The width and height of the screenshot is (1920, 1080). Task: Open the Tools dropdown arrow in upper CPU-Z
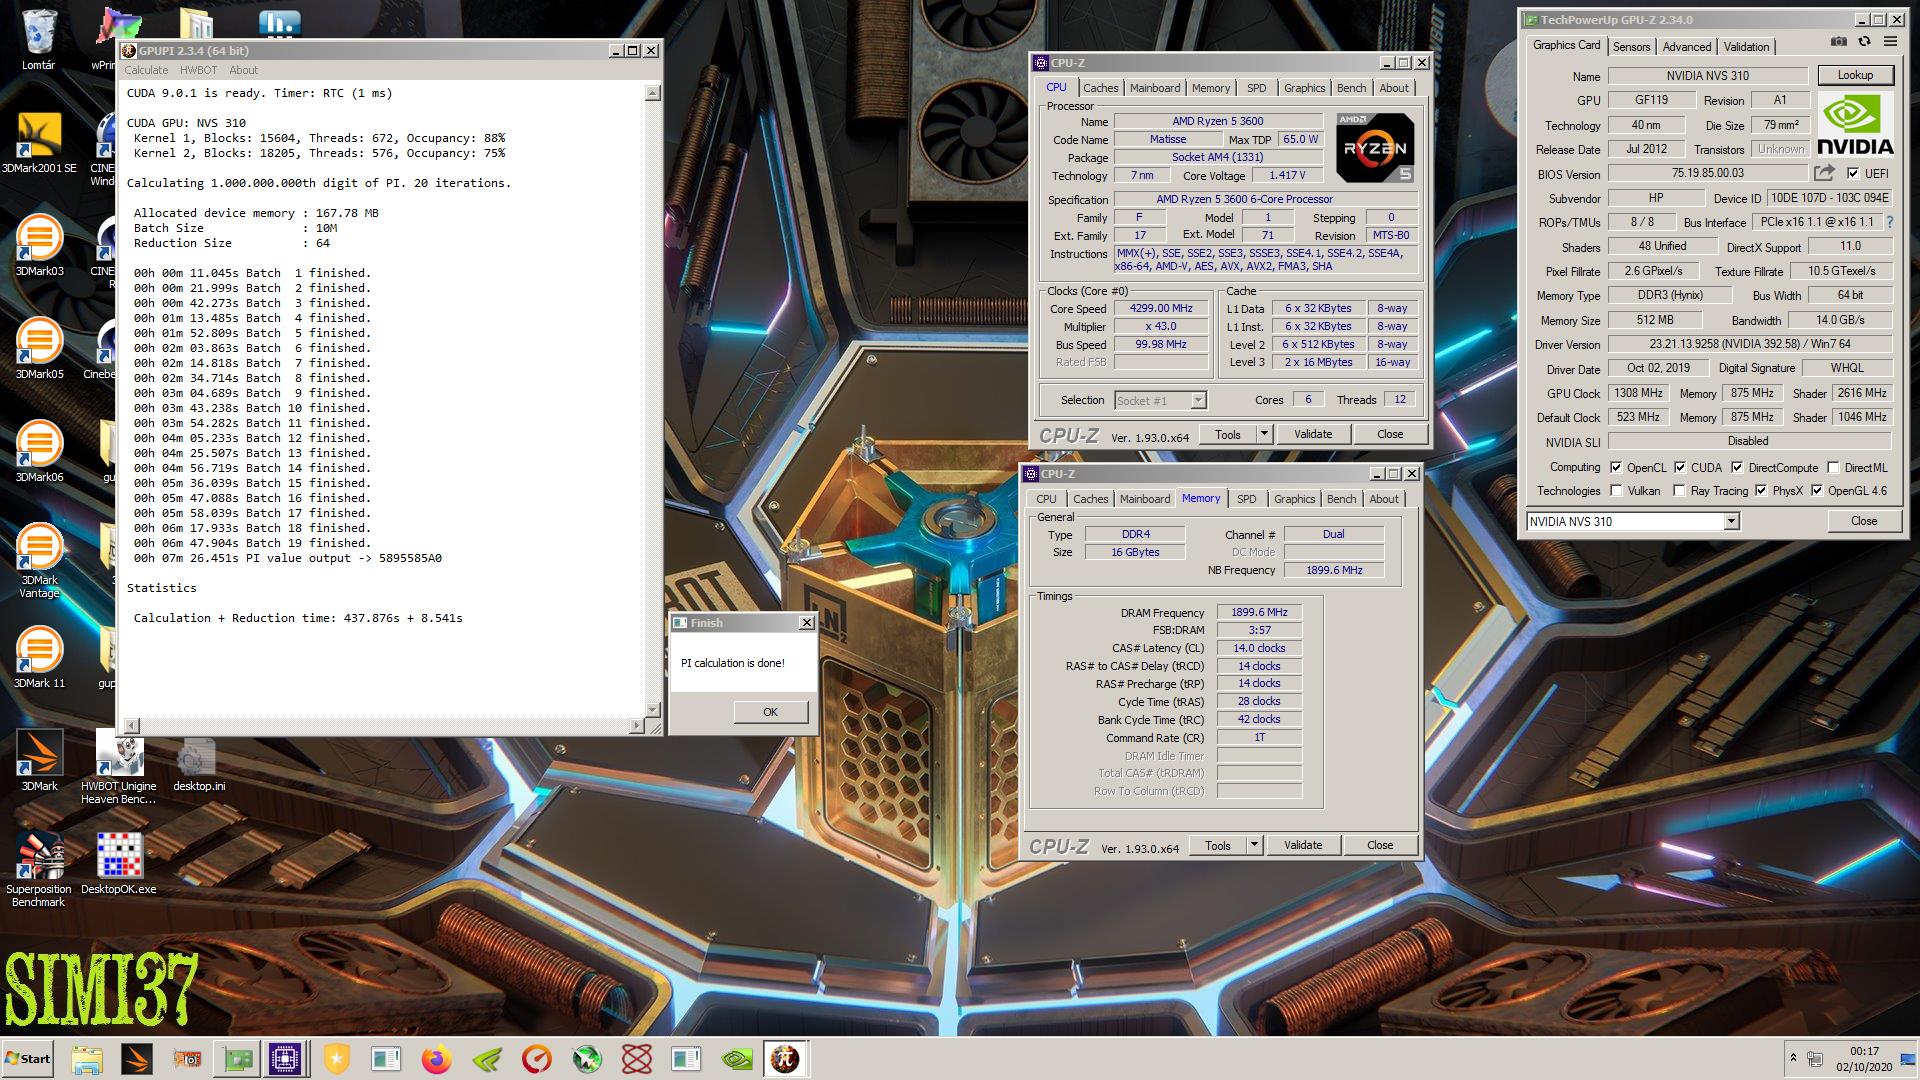(x=1263, y=434)
